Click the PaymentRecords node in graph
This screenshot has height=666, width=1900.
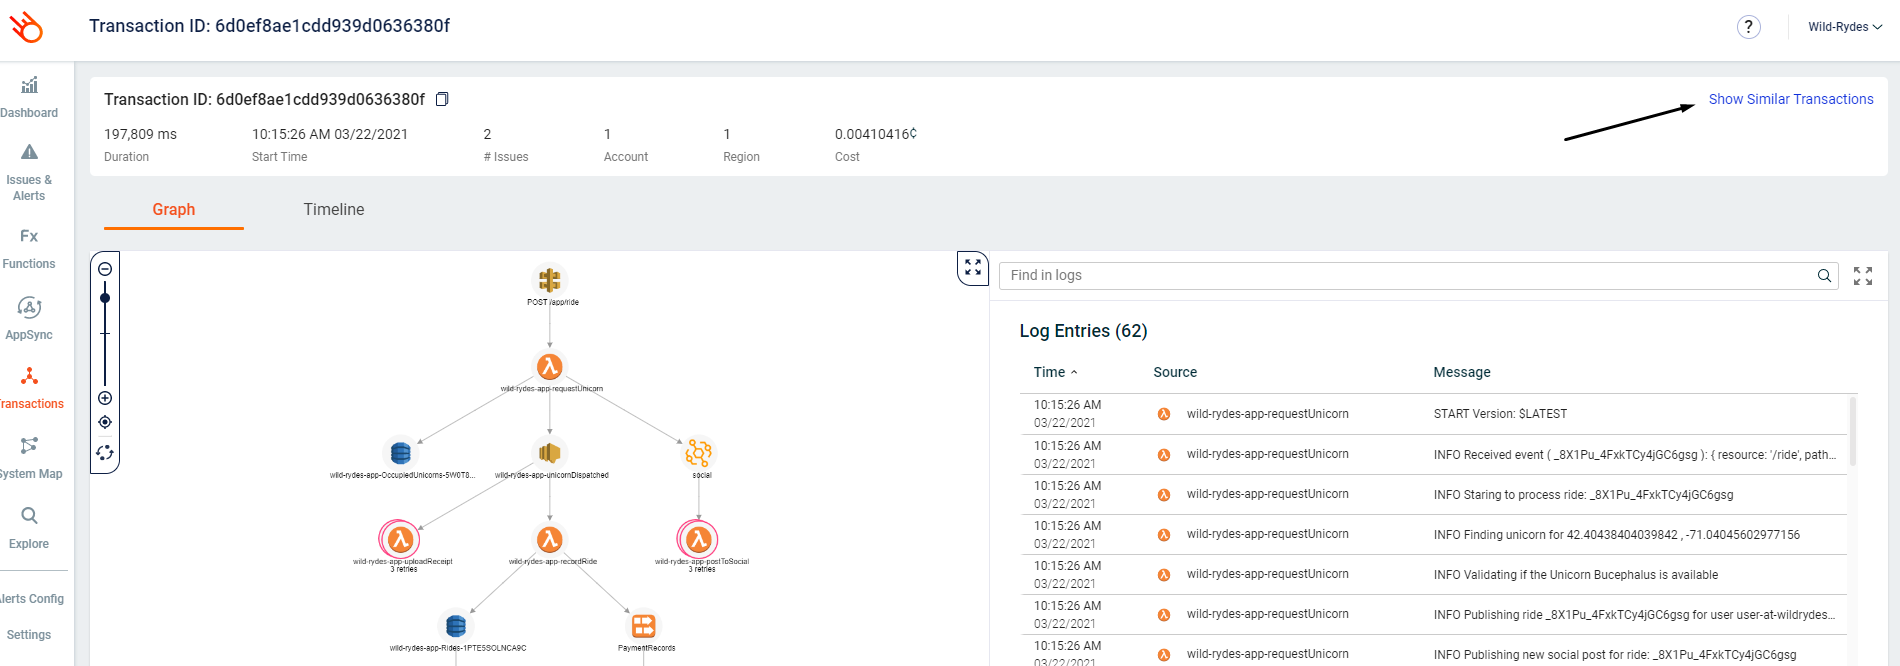pos(644,626)
